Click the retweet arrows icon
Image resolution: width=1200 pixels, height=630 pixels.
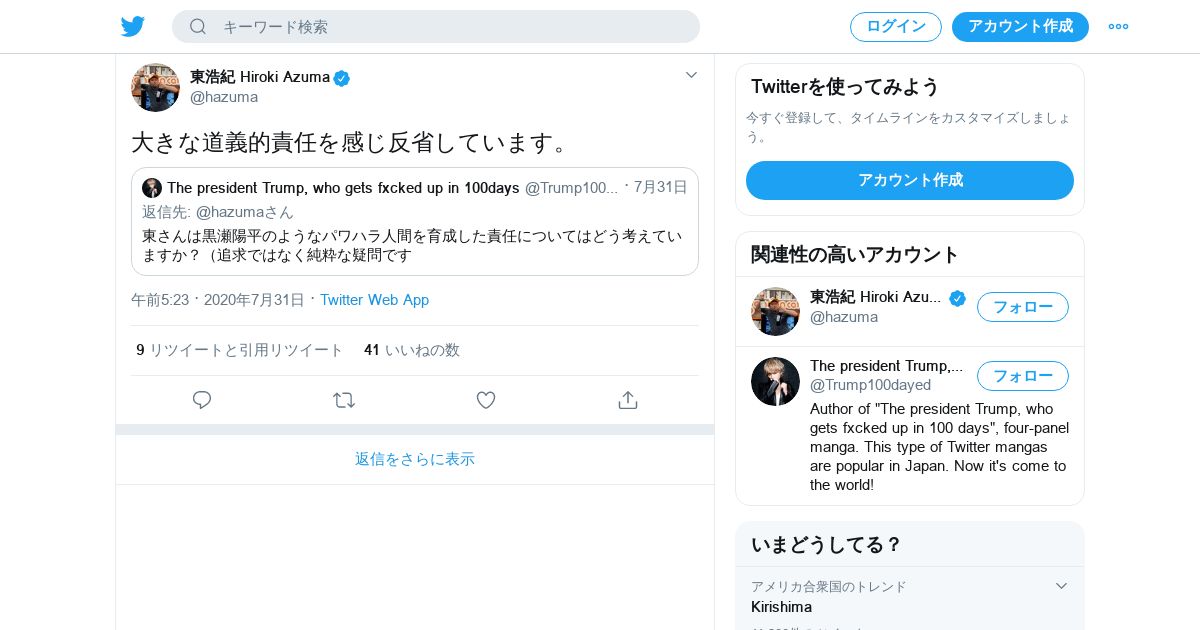[344, 400]
